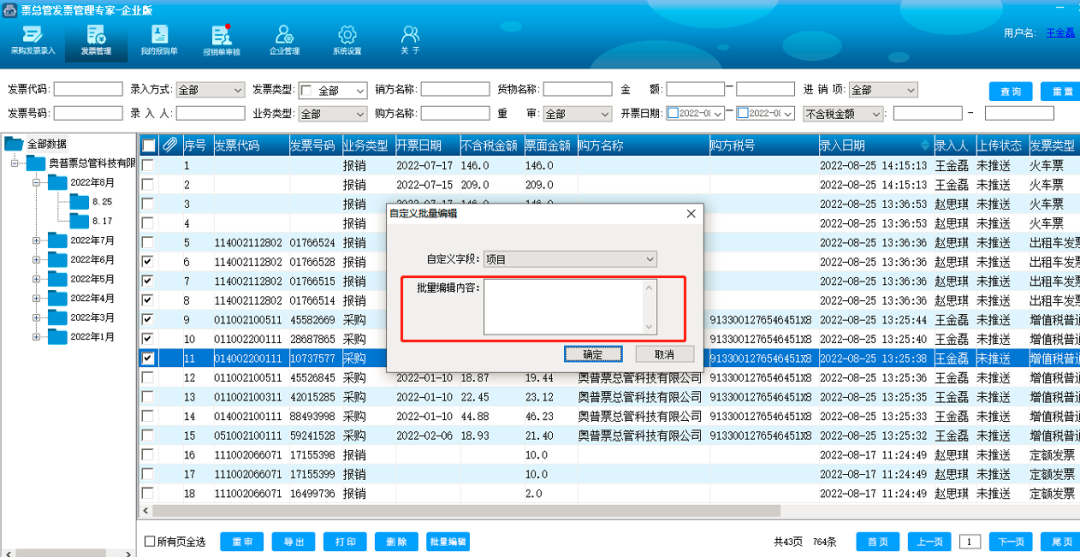The height and width of the screenshot is (557, 1080).
Task: Open the 自定义字段 dropdown showing 项目
Action: tap(570, 259)
